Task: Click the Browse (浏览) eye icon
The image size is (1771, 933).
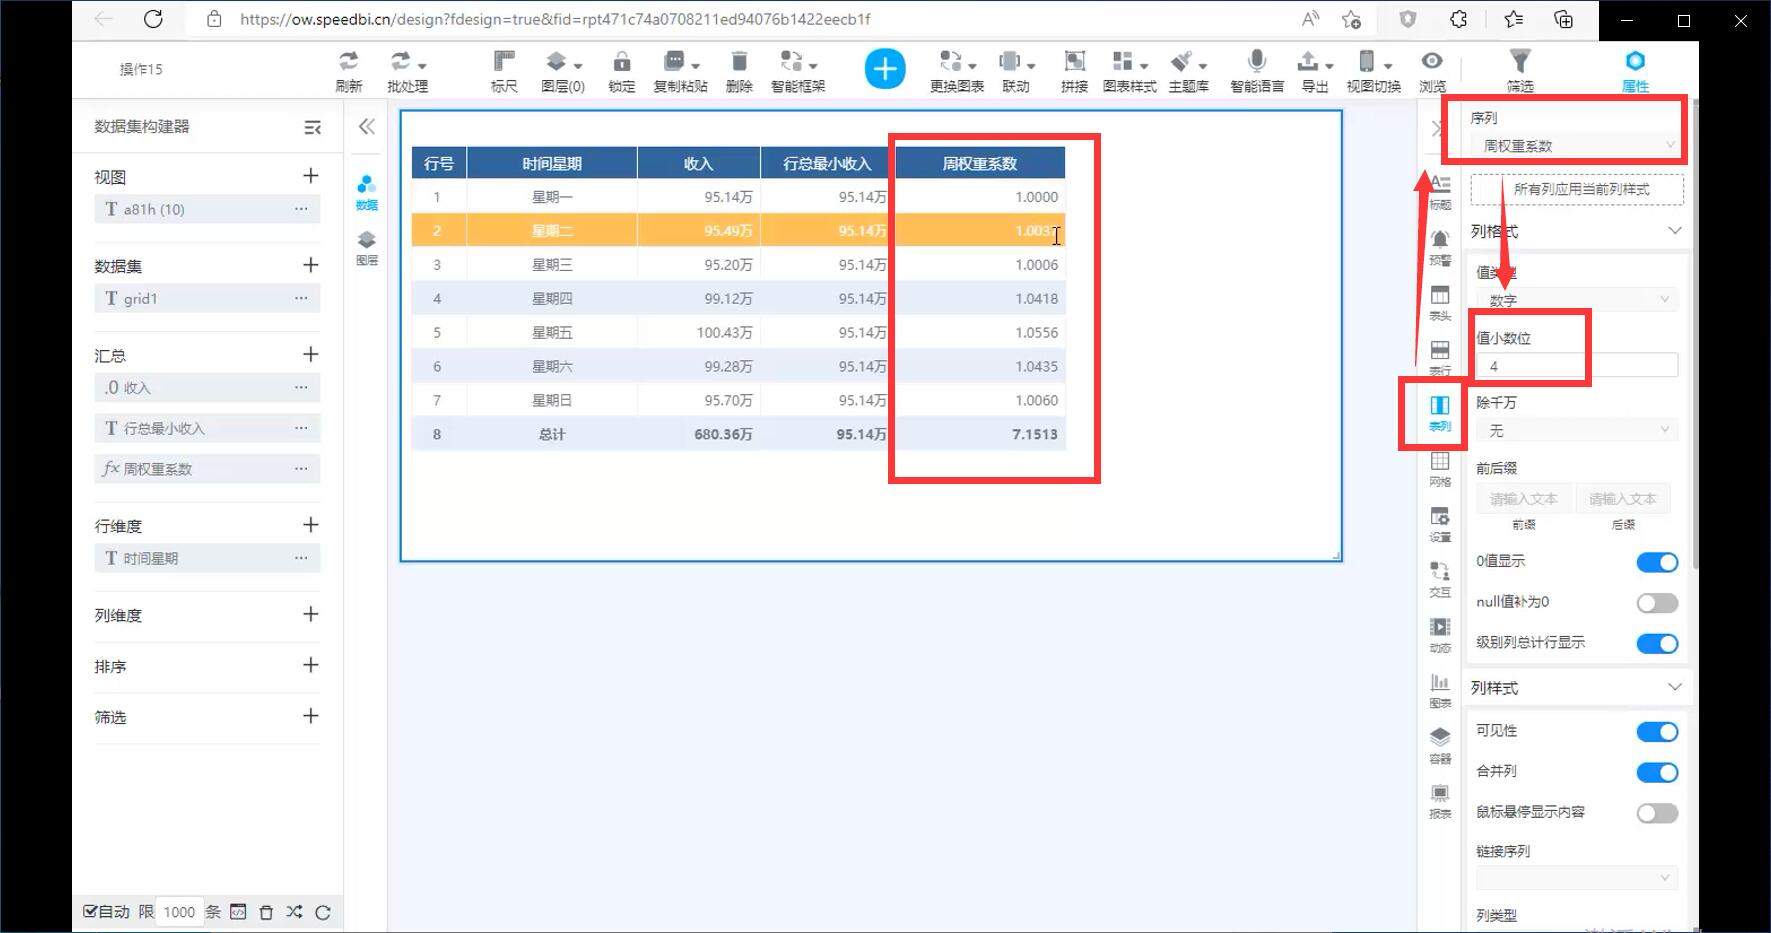Action: [x=1432, y=70]
